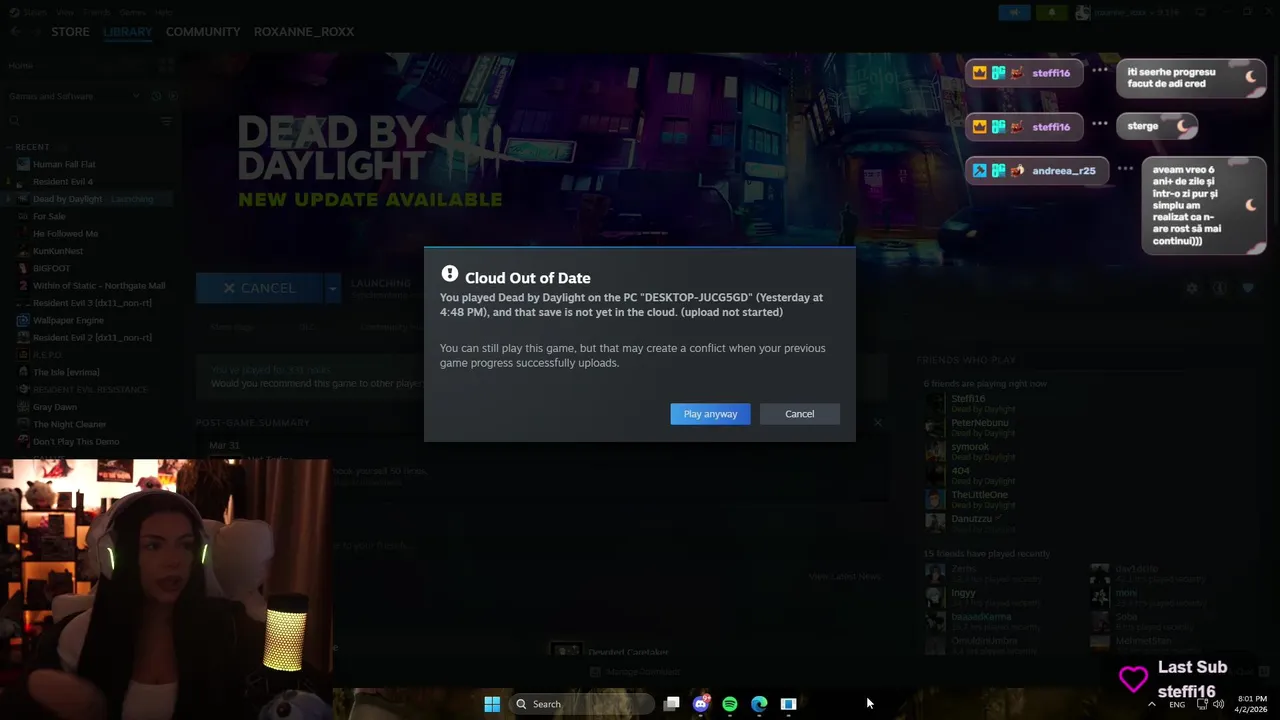The width and height of the screenshot is (1280, 720).
Task: Open Microsoft Edge from the taskbar
Action: 759,704
